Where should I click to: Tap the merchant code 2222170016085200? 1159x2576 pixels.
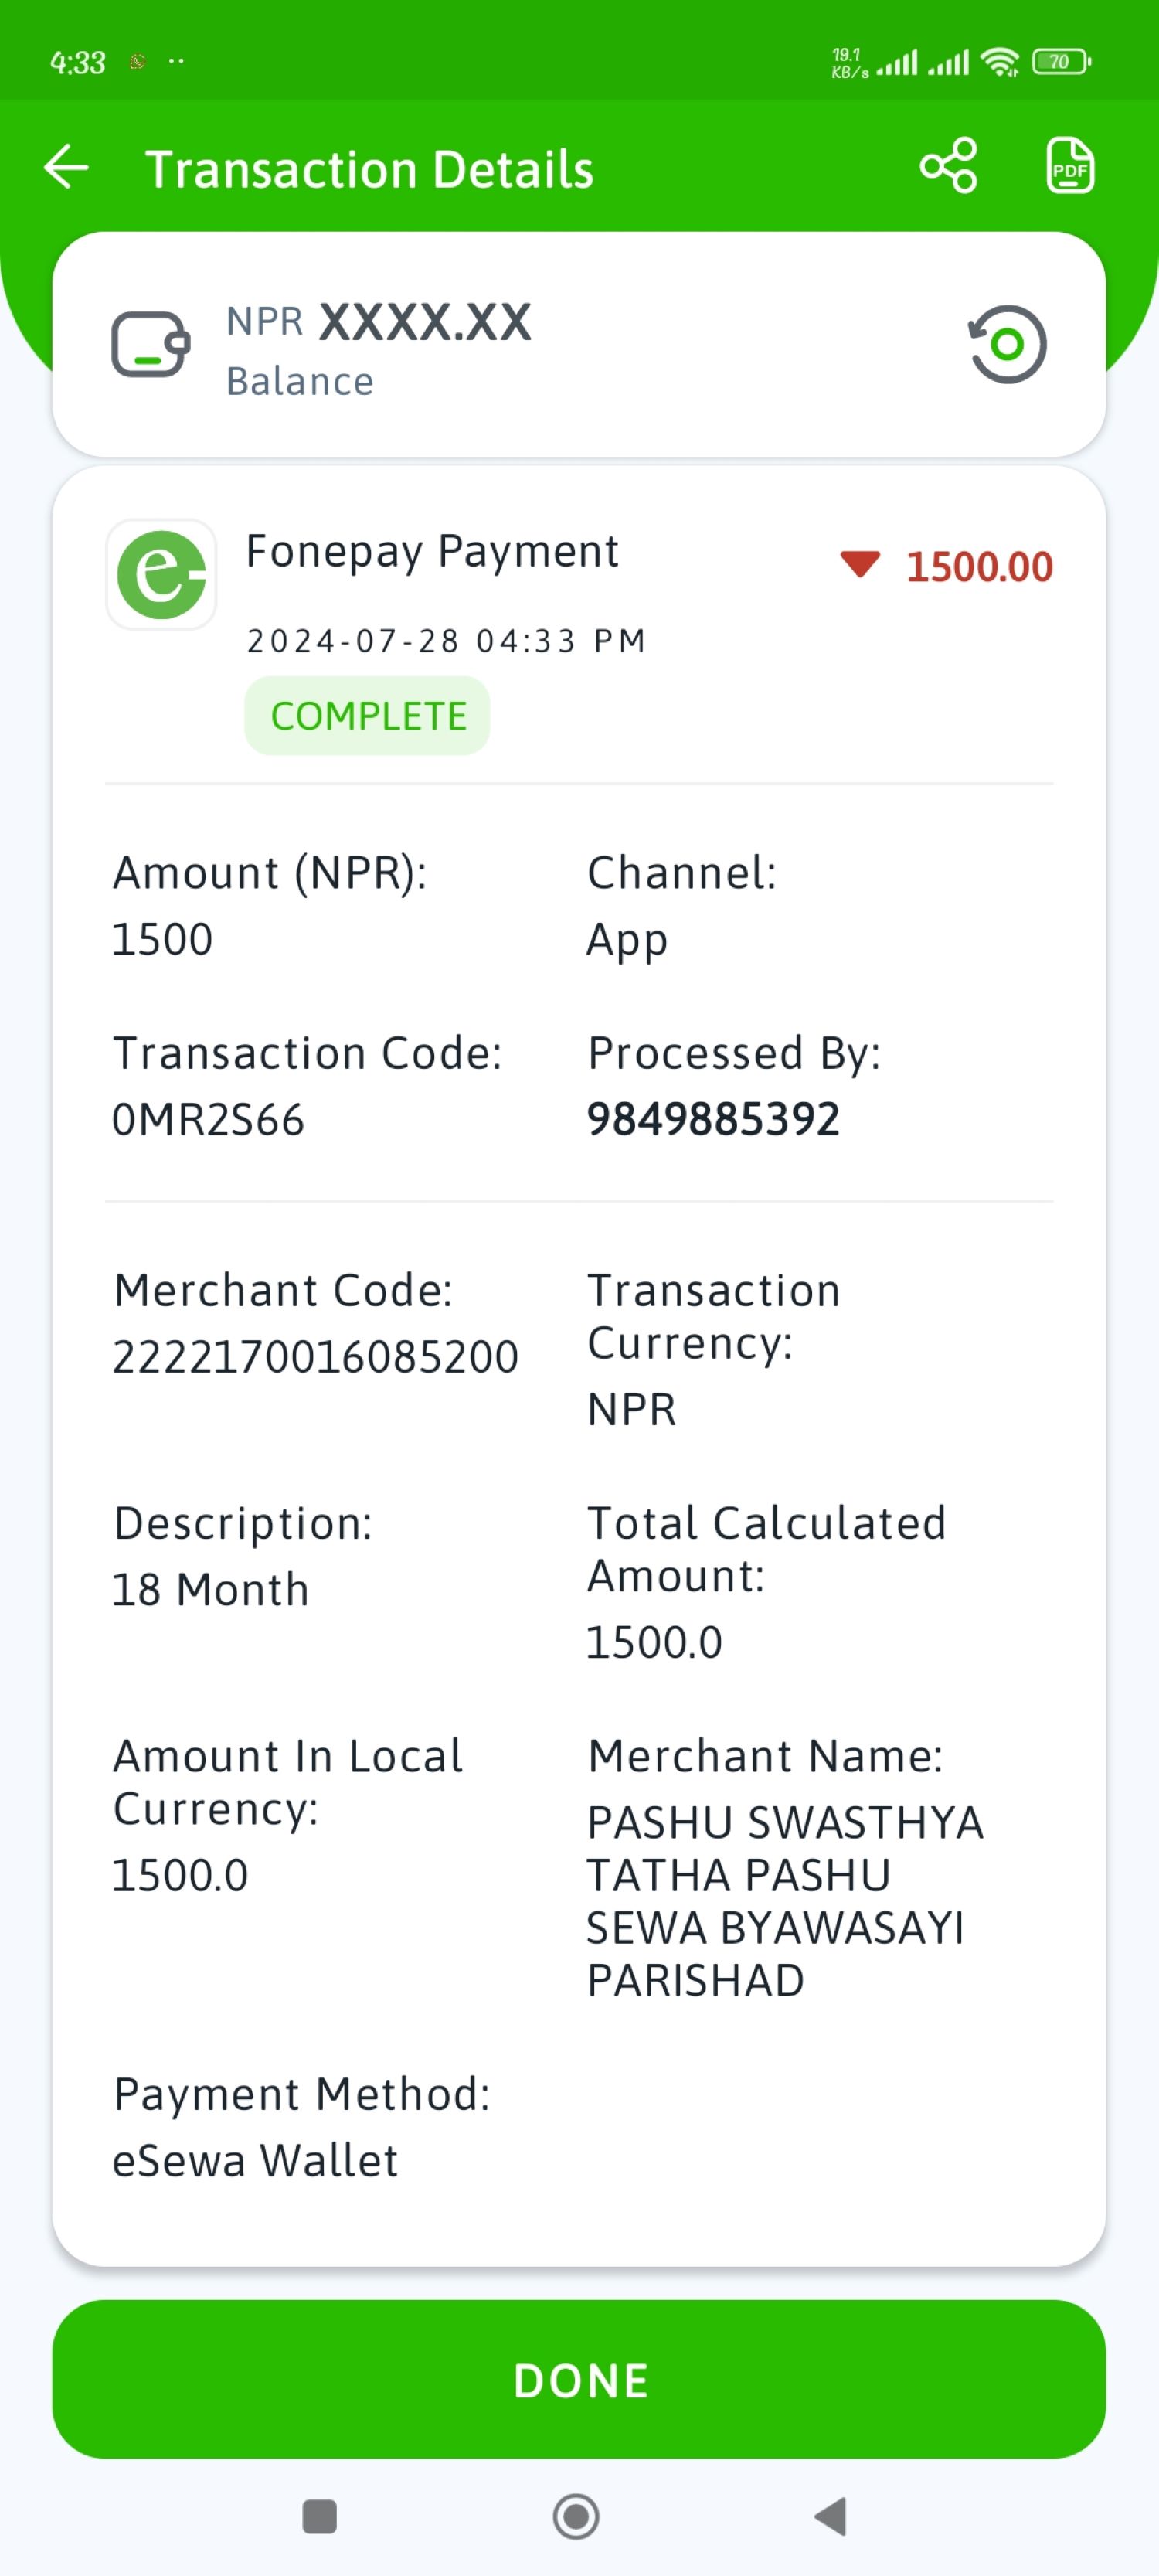click(315, 1357)
